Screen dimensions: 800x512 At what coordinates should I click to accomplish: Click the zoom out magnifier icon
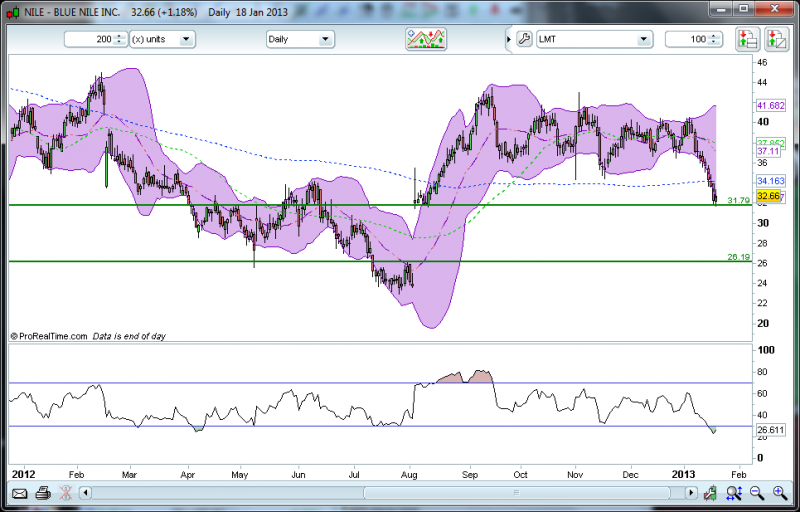(757, 493)
